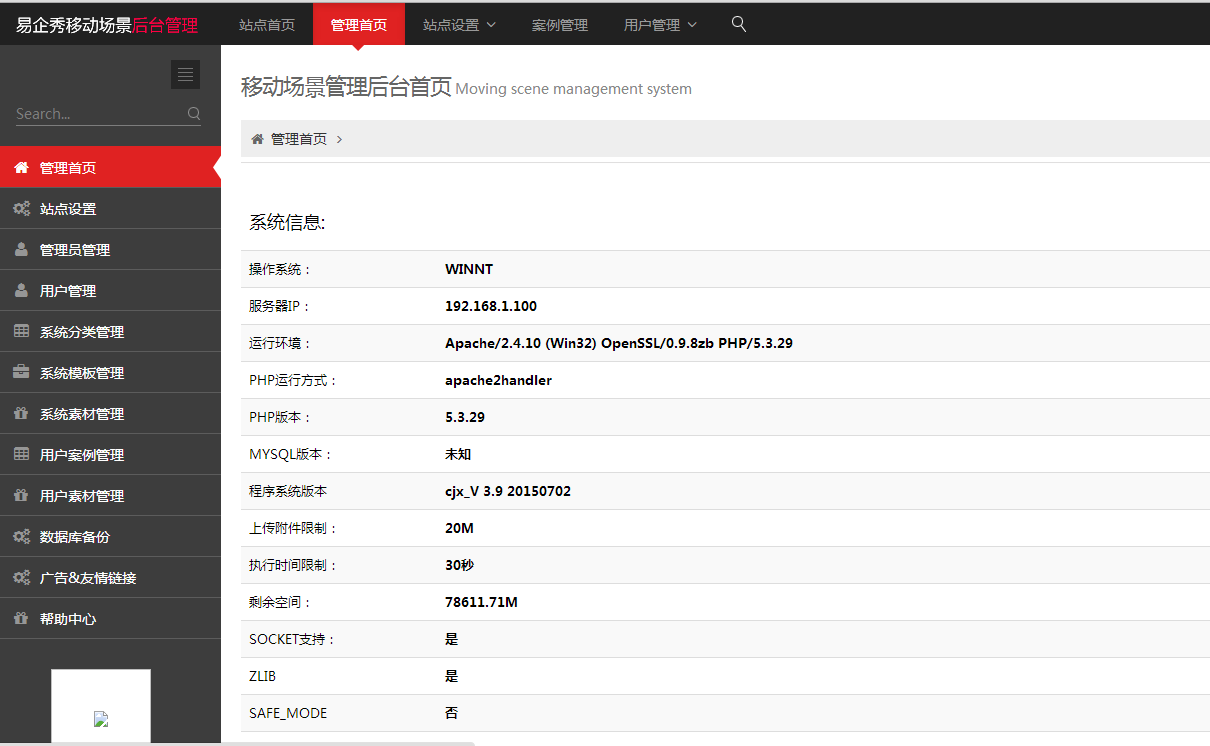Click table icon beside 系统分类管理
1210x746 pixels.
[x=21, y=332]
